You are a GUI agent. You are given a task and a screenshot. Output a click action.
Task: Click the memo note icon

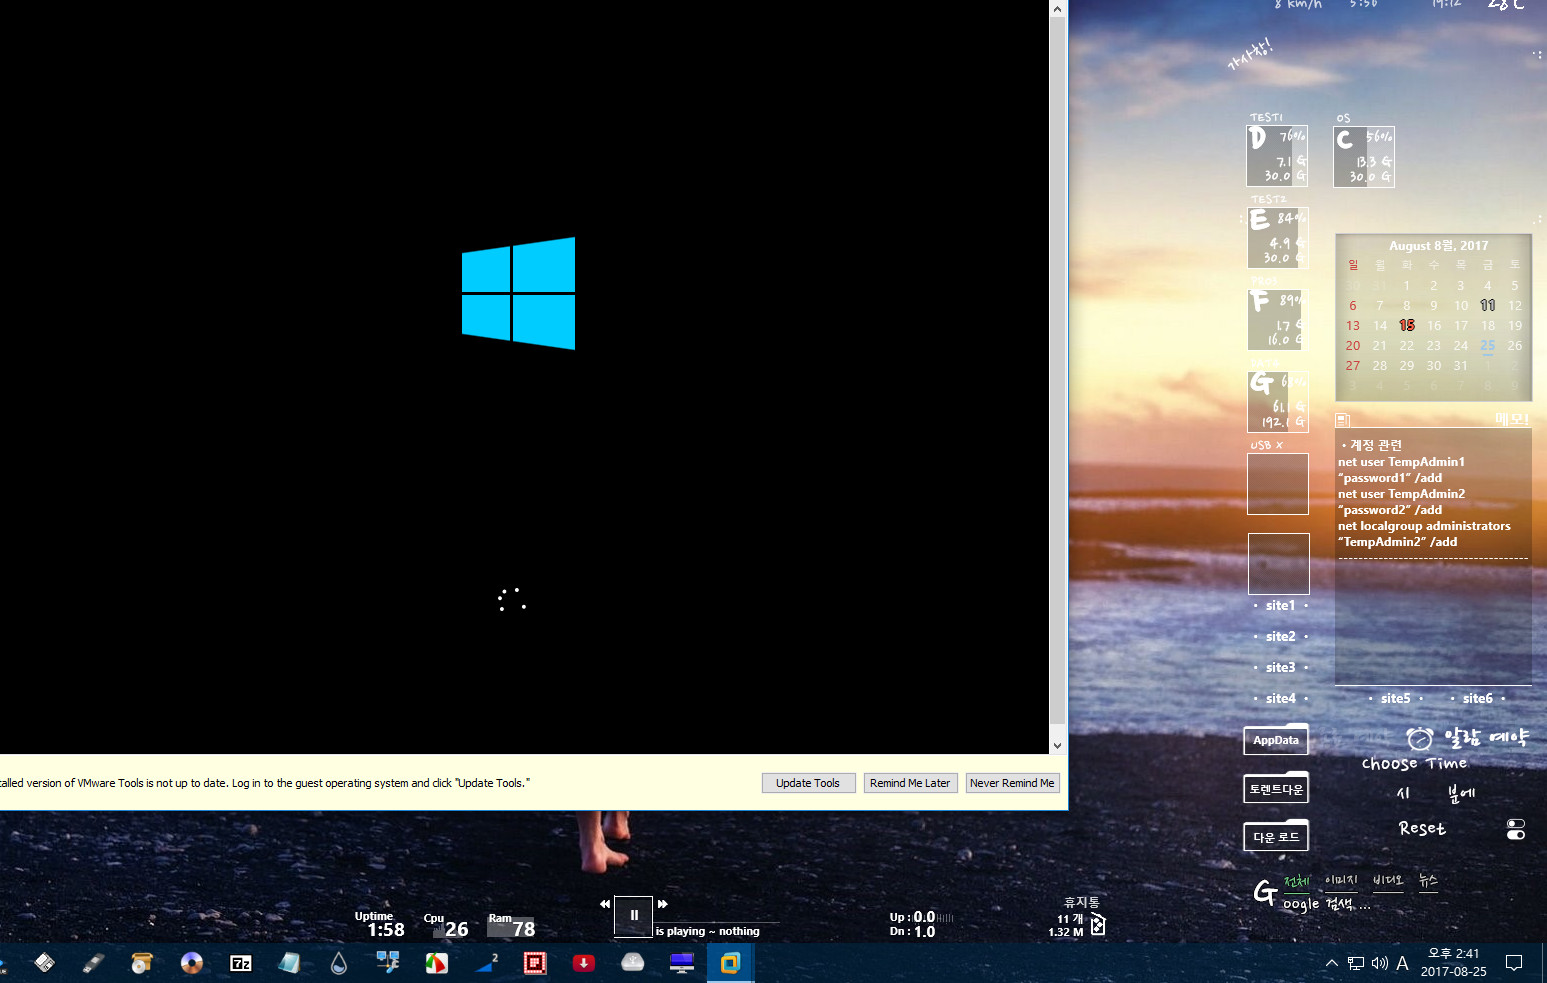pos(1343,420)
